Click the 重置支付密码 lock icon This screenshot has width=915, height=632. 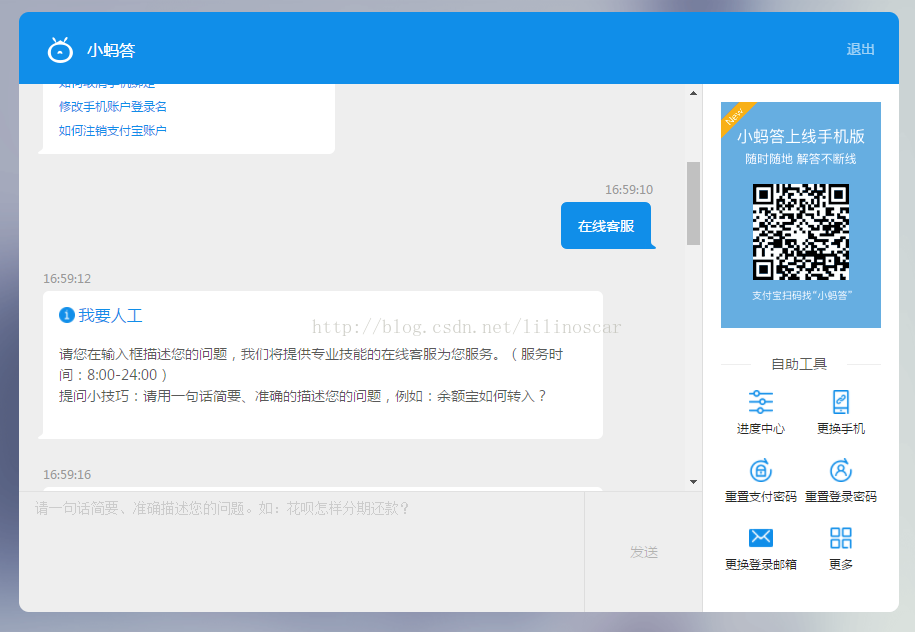tap(760, 470)
